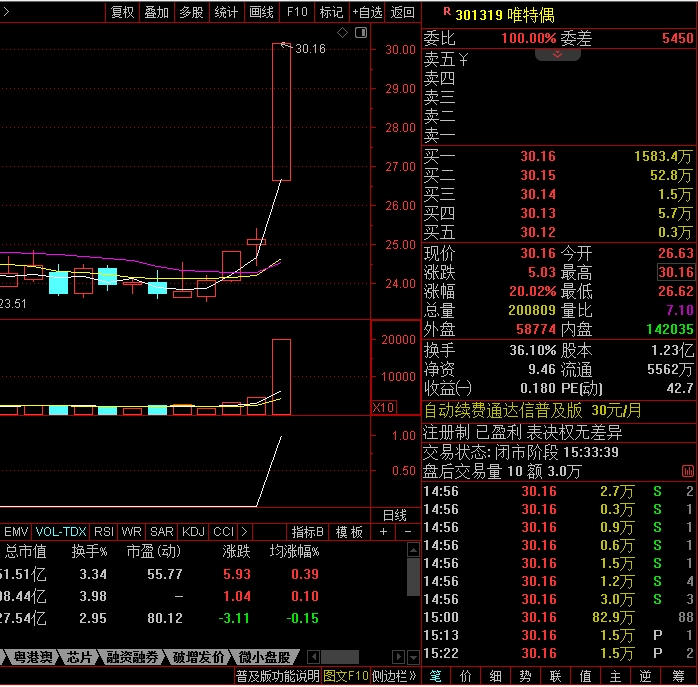
Task: Switch to the 联 tab
Action: pos(556,676)
